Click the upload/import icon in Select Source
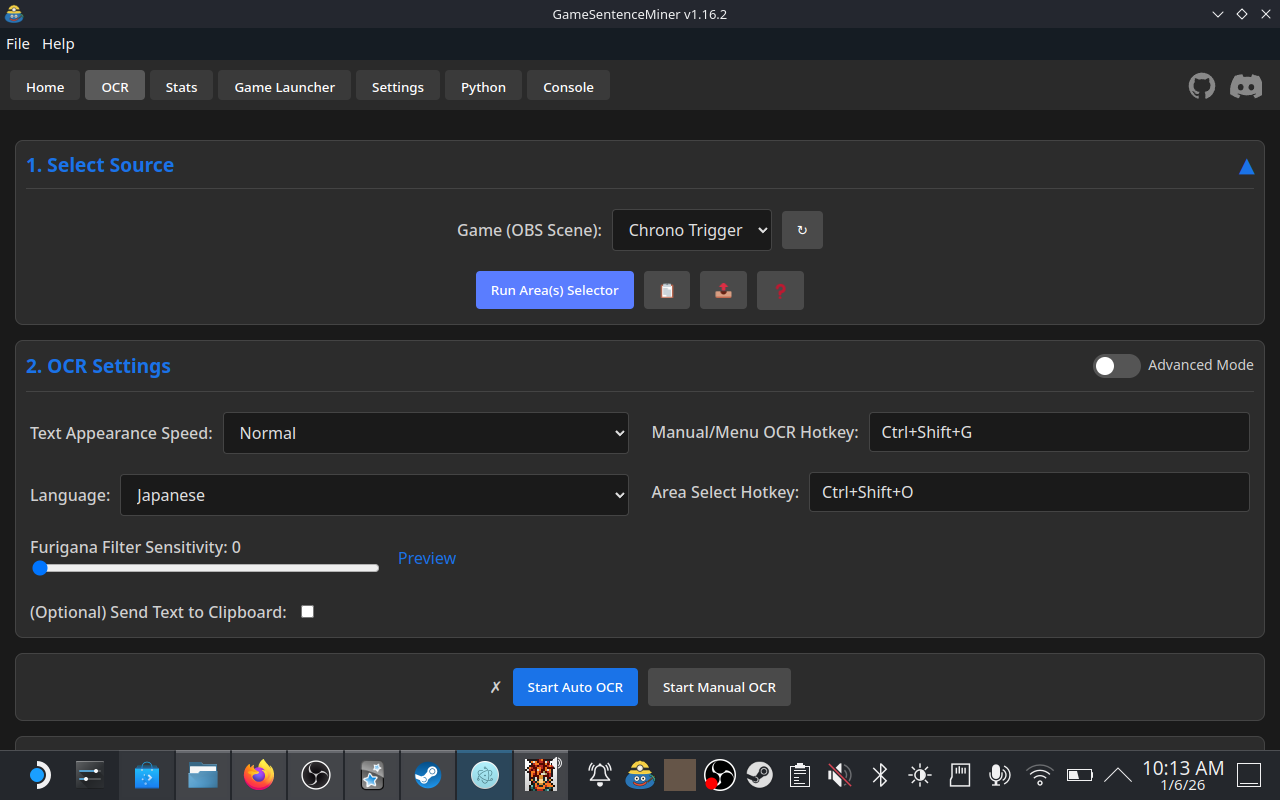Image resolution: width=1280 pixels, height=800 pixels. (x=723, y=290)
